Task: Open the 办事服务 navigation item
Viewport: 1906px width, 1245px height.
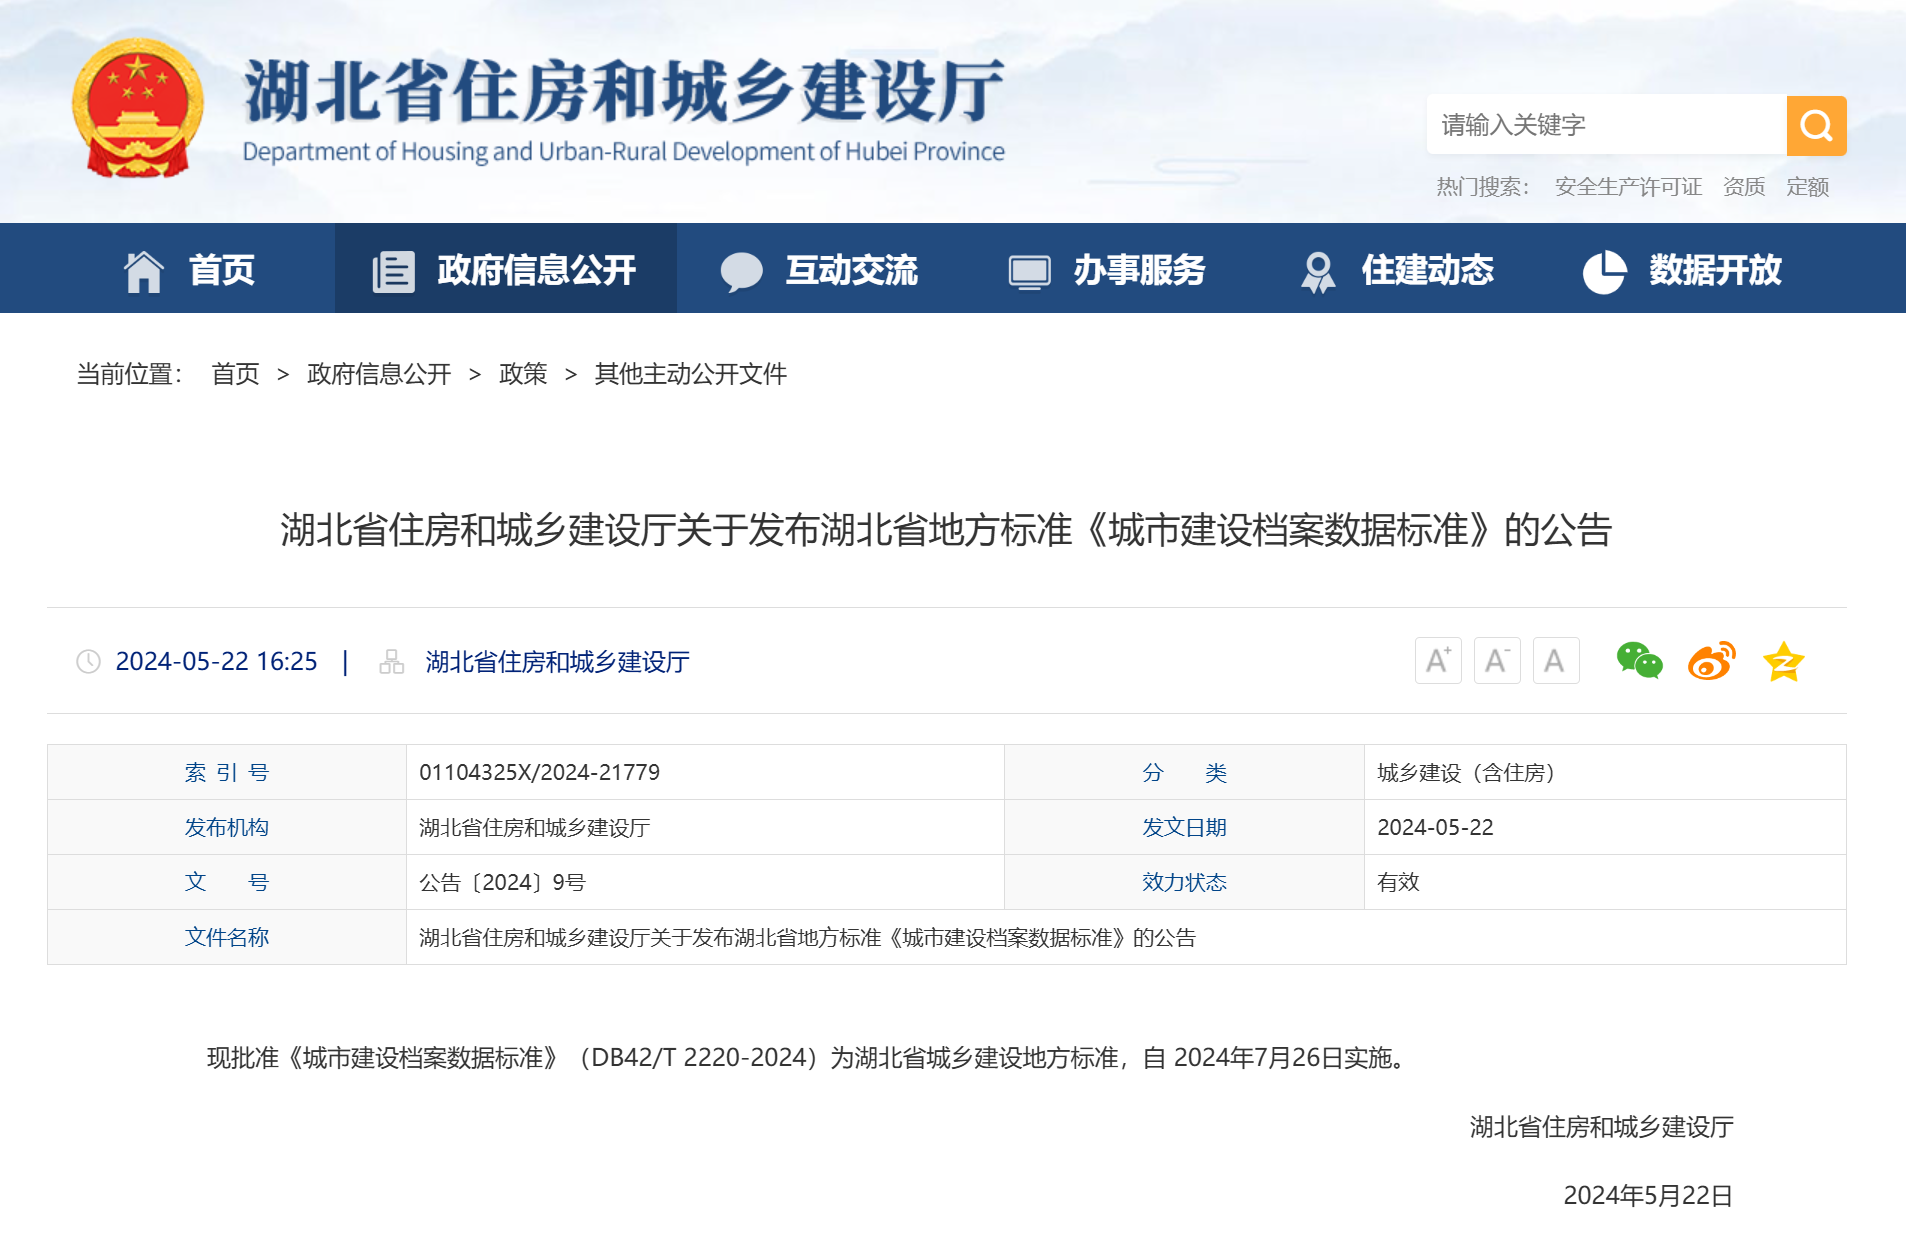Action: pyautogui.click(x=1107, y=270)
